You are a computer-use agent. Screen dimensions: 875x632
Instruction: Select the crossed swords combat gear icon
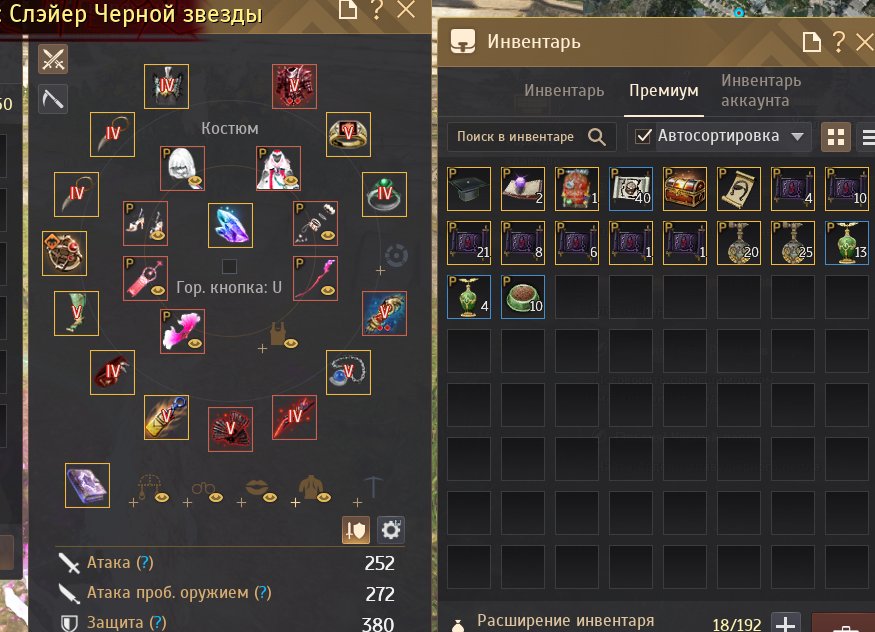click(x=53, y=59)
